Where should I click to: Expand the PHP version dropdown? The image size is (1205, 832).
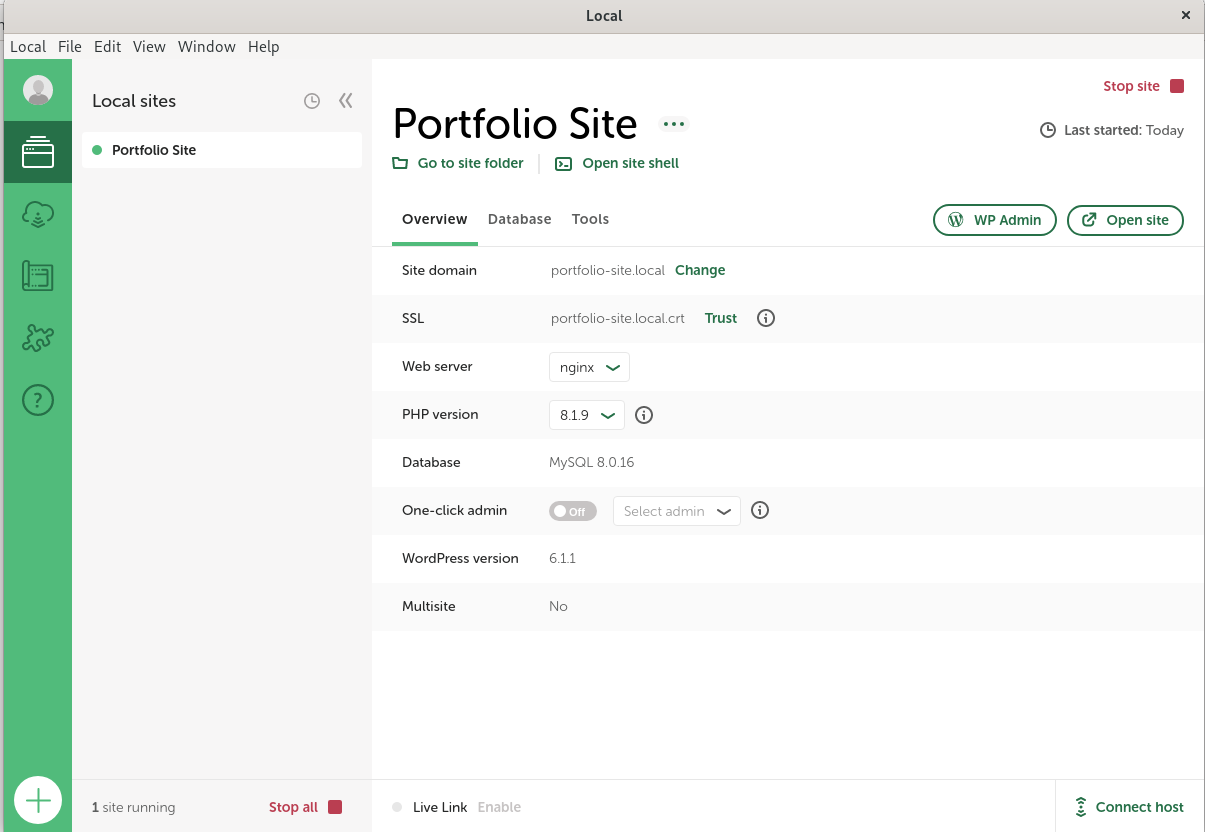pos(587,415)
